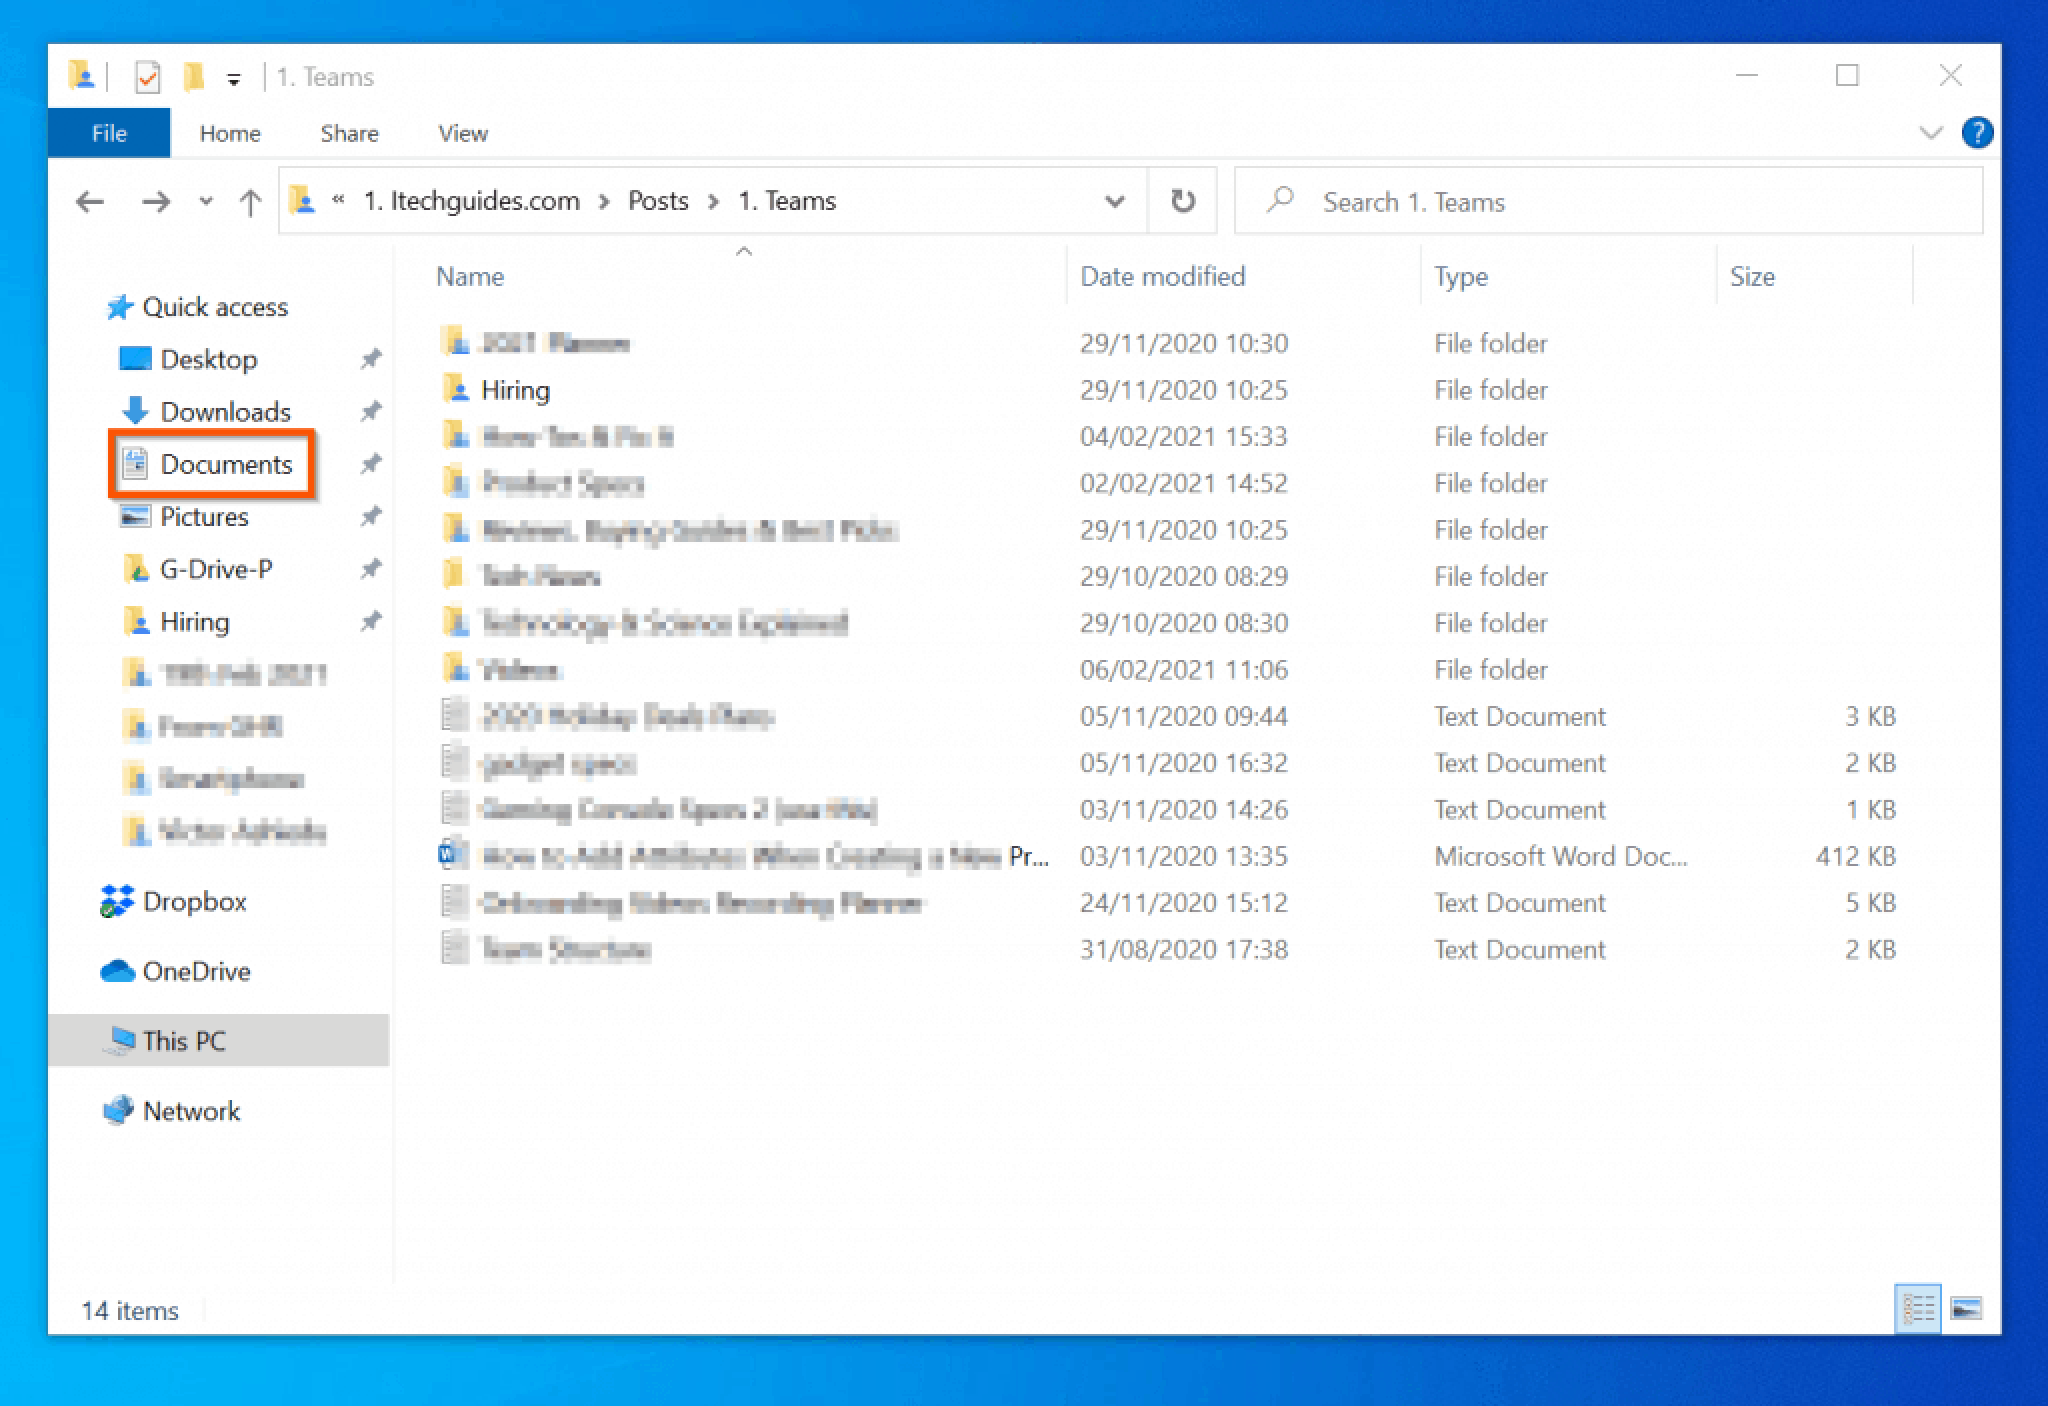Open Desktop in Quick access

(x=209, y=359)
